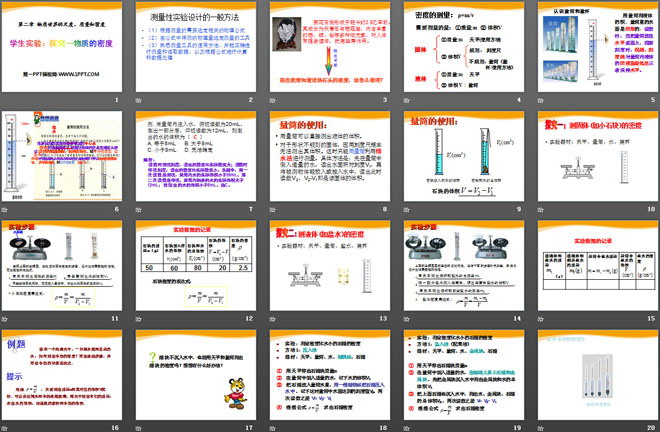Select slide 7 example question thumbnail

[196, 156]
